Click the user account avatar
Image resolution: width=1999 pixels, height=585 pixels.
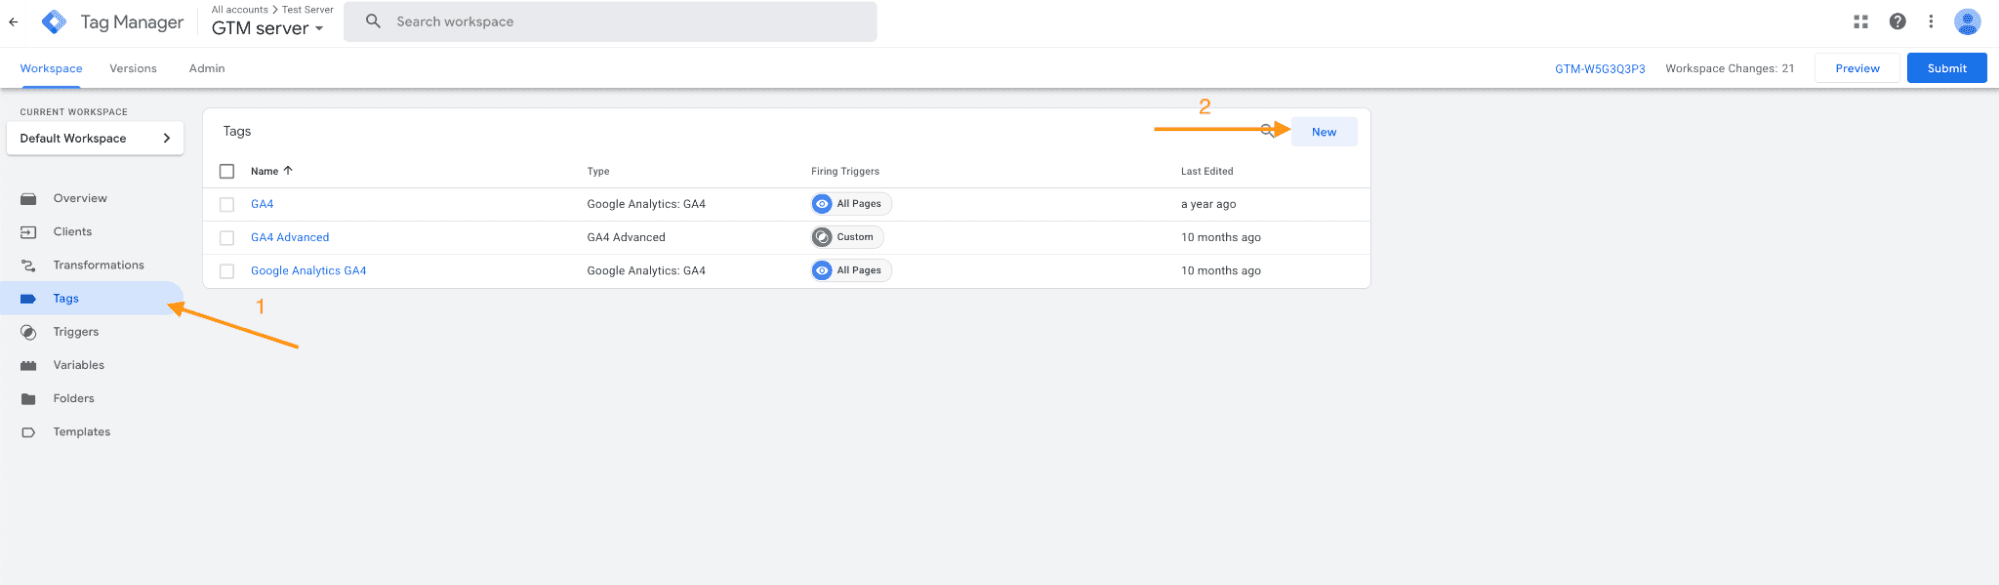point(1967,22)
